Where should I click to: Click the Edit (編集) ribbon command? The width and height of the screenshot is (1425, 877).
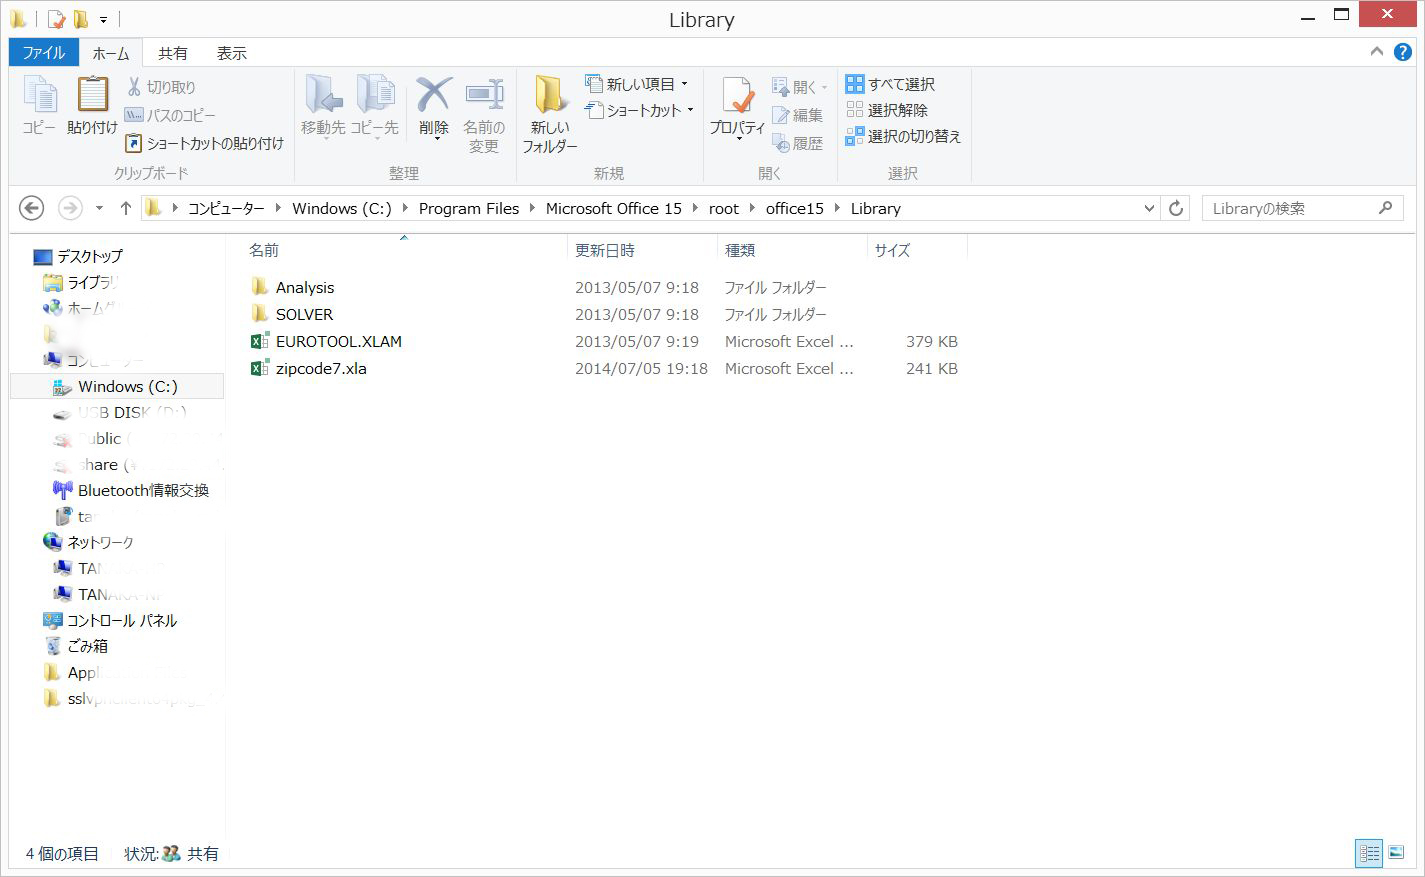[798, 115]
